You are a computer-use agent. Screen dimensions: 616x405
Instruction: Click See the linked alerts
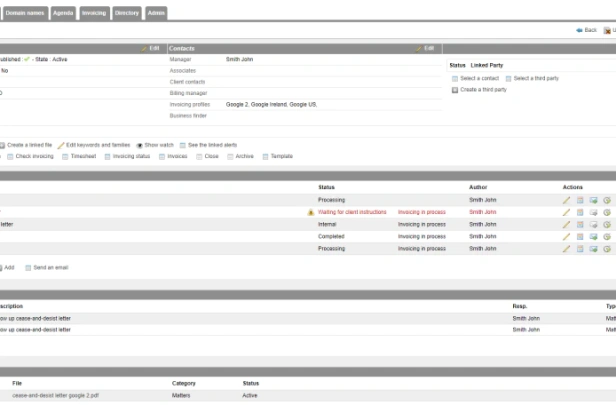coord(213,145)
